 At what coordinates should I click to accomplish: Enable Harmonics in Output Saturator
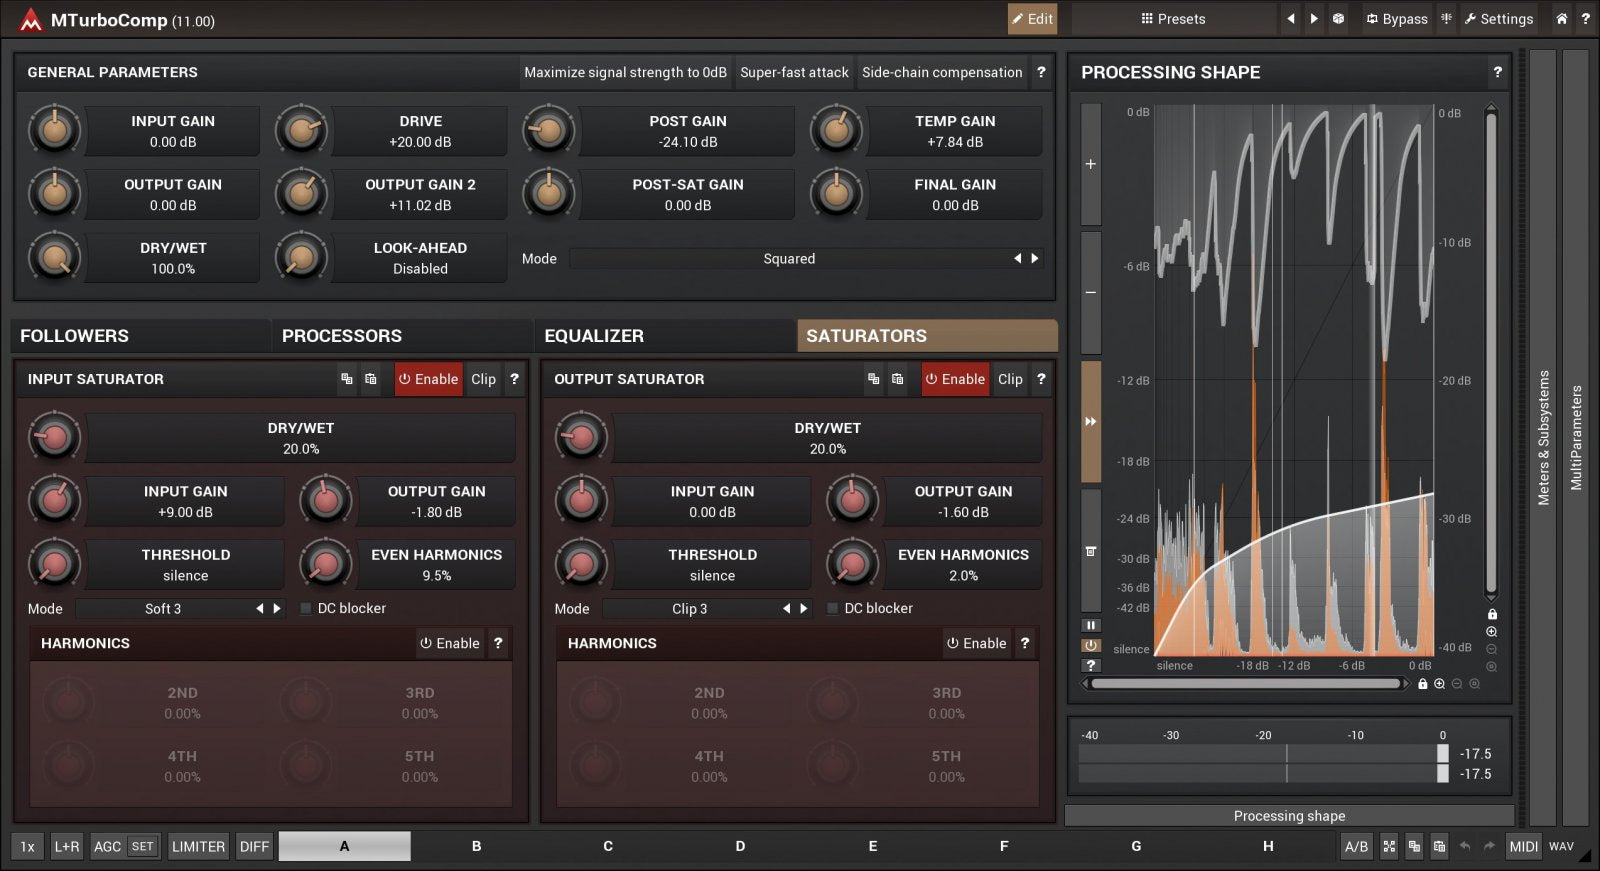pos(977,643)
